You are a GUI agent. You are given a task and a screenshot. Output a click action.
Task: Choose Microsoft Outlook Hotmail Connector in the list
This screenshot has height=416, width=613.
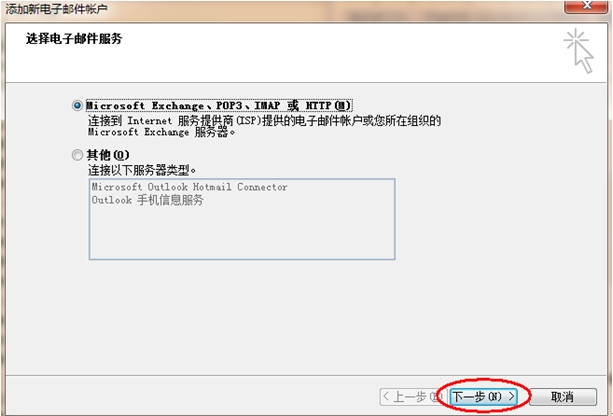pyautogui.click(x=190, y=187)
